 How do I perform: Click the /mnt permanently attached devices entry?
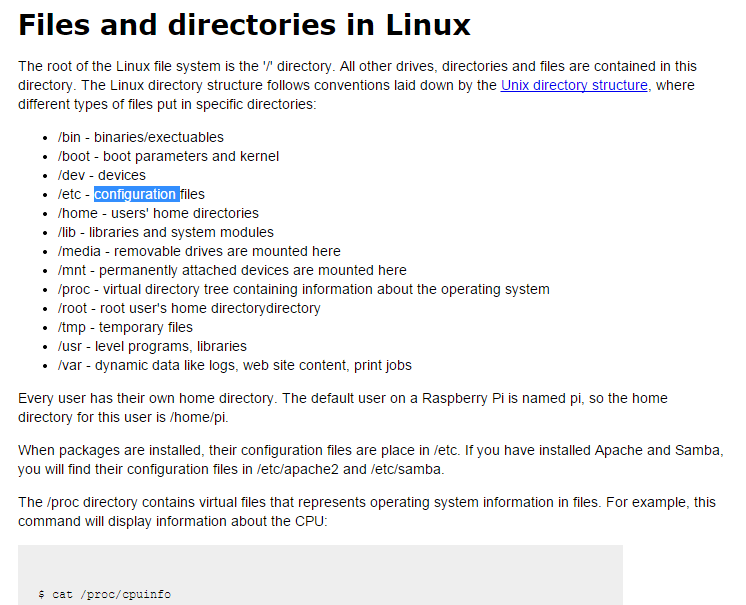pos(232,270)
